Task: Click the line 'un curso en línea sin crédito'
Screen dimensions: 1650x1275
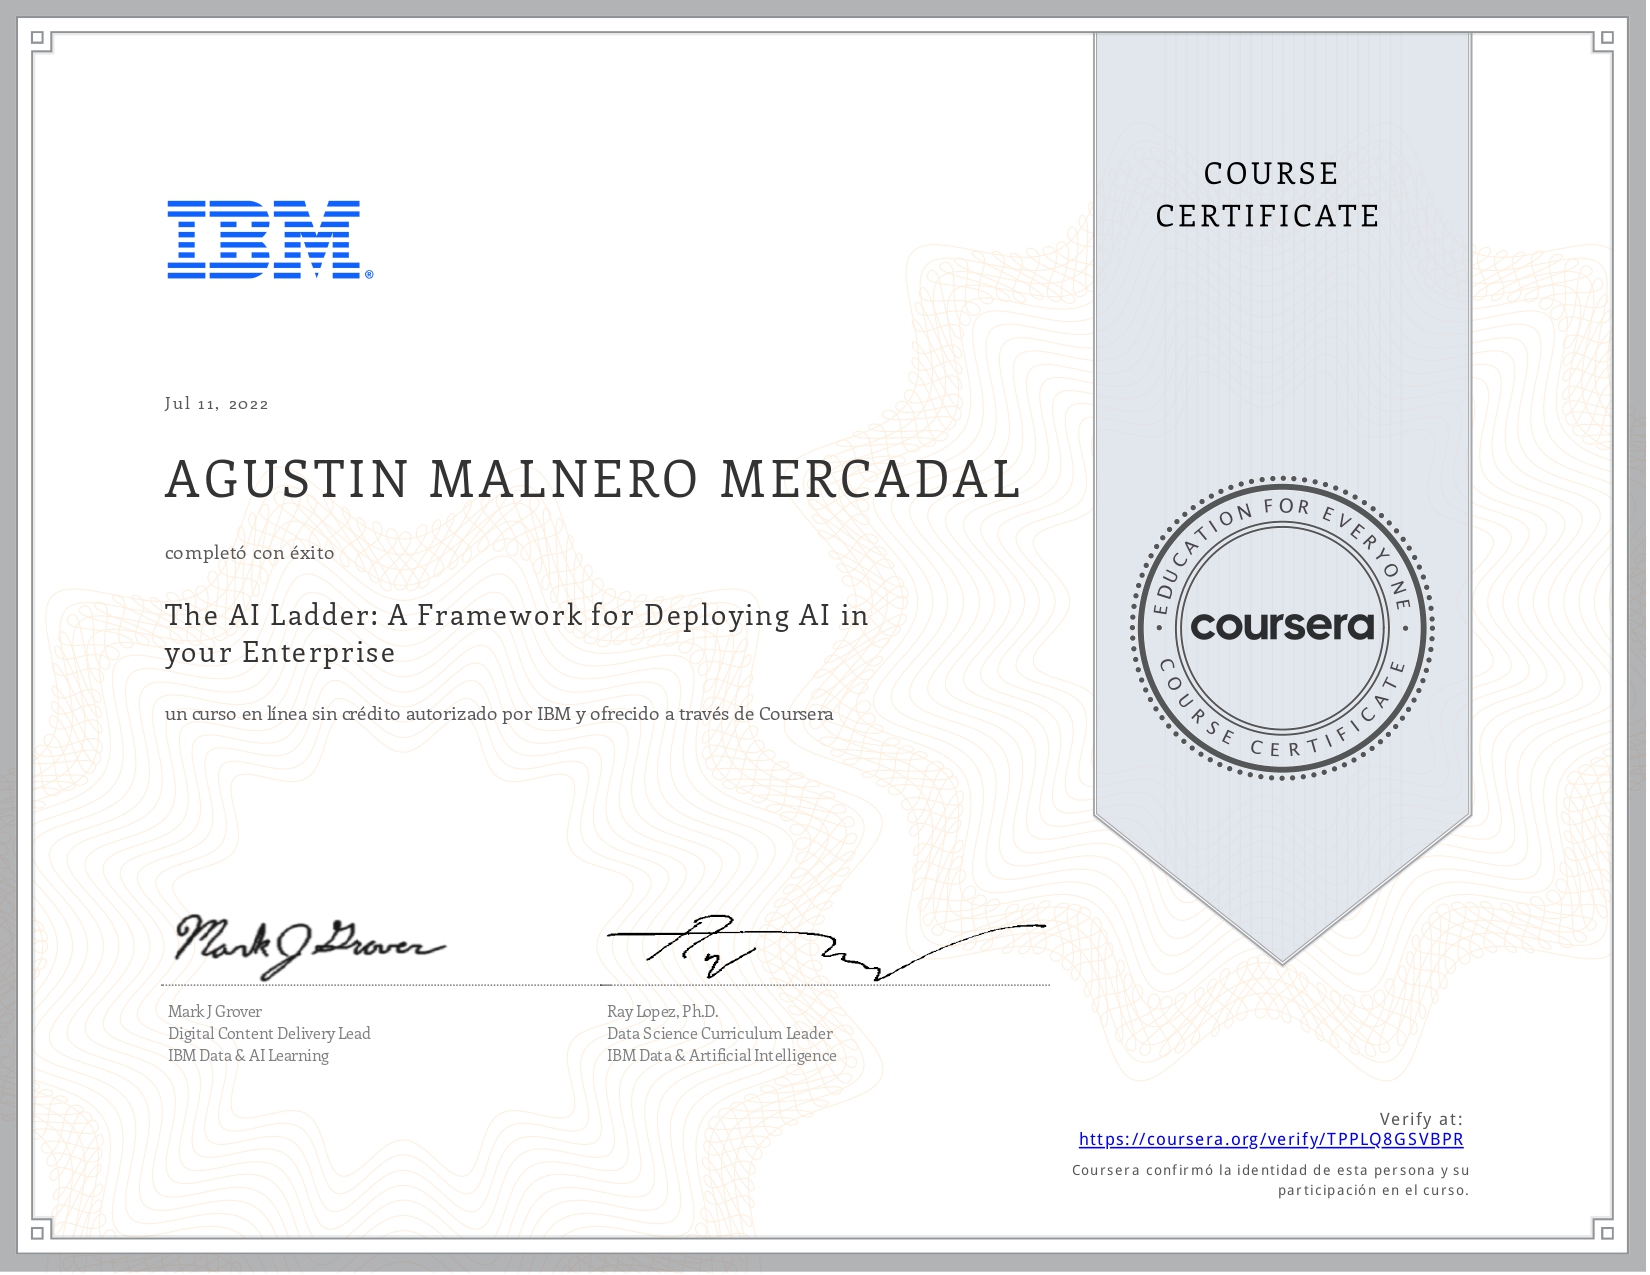Action: [x=499, y=714]
